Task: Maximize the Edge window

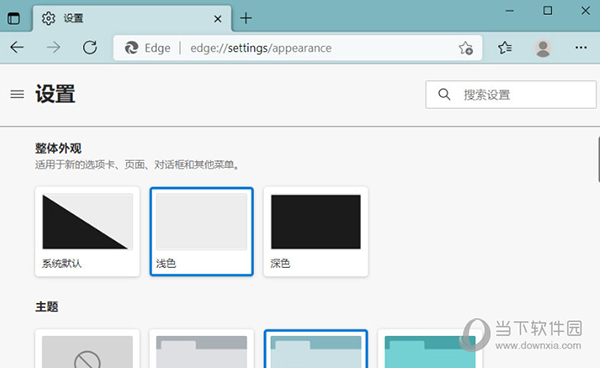Action: click(x=548, y=11)
